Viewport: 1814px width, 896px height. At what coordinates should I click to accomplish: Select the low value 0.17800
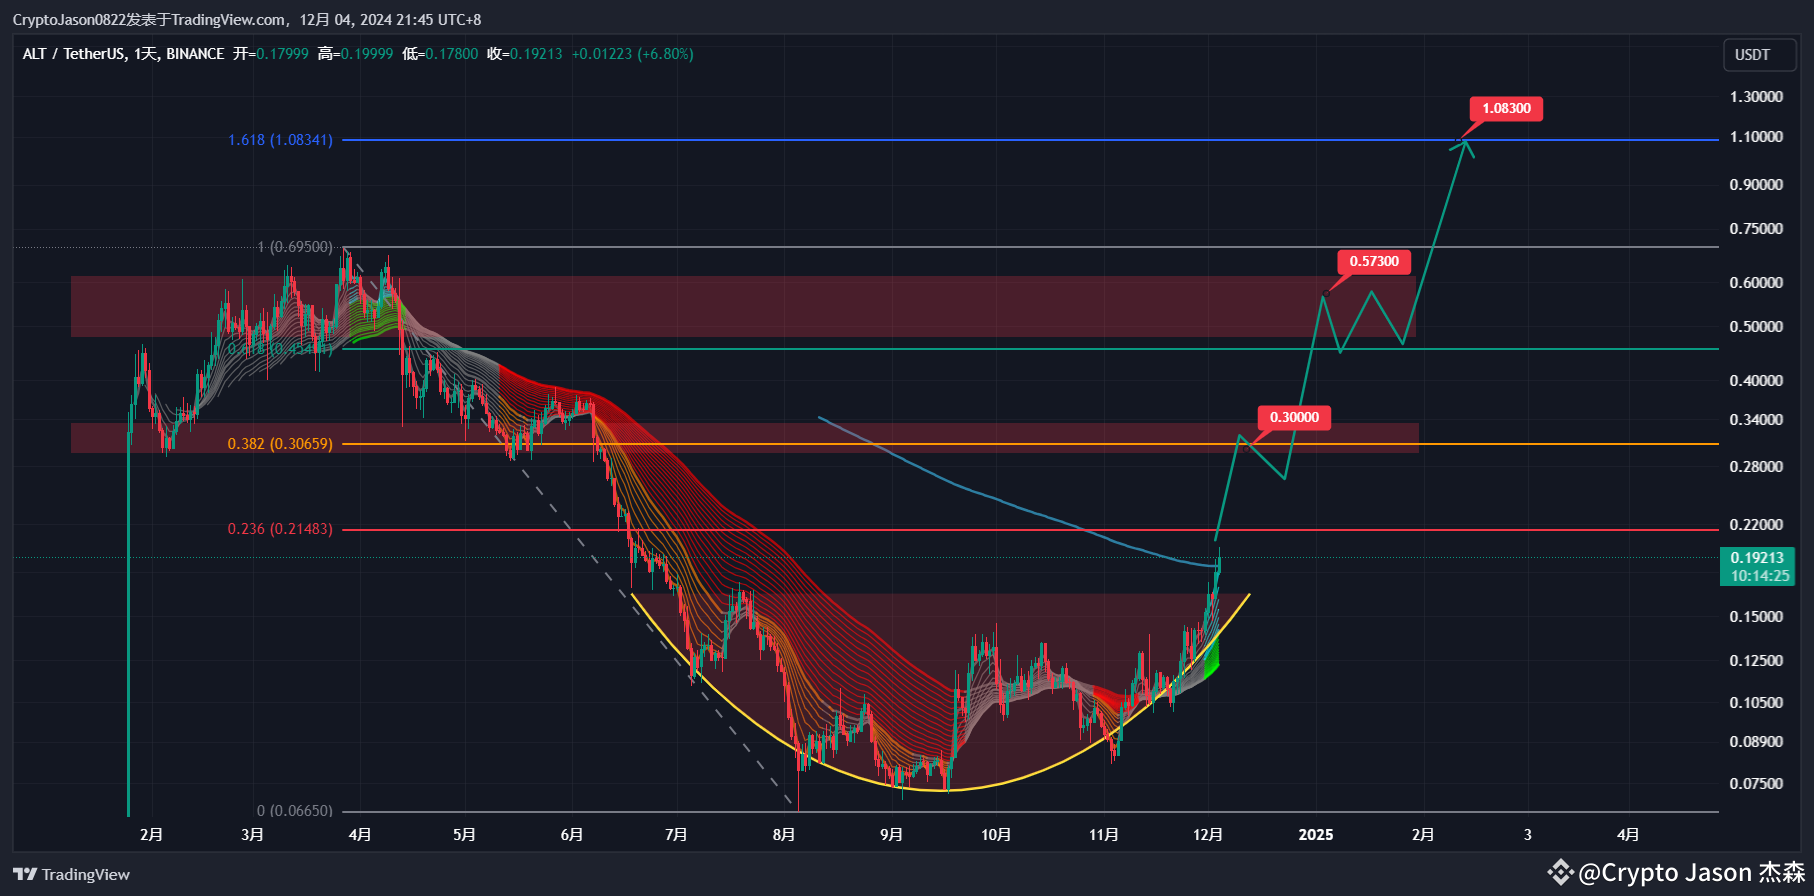click(452, 54)
